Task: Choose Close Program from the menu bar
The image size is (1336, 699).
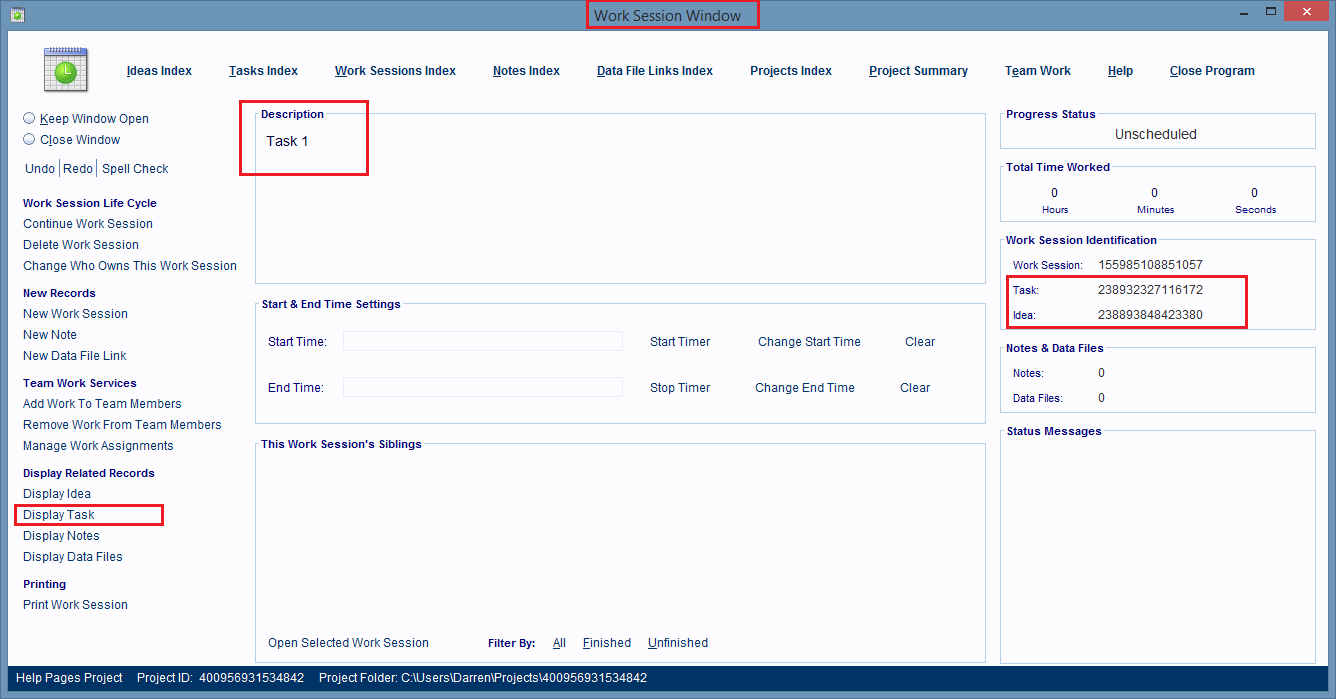Action: (1212, 71)
